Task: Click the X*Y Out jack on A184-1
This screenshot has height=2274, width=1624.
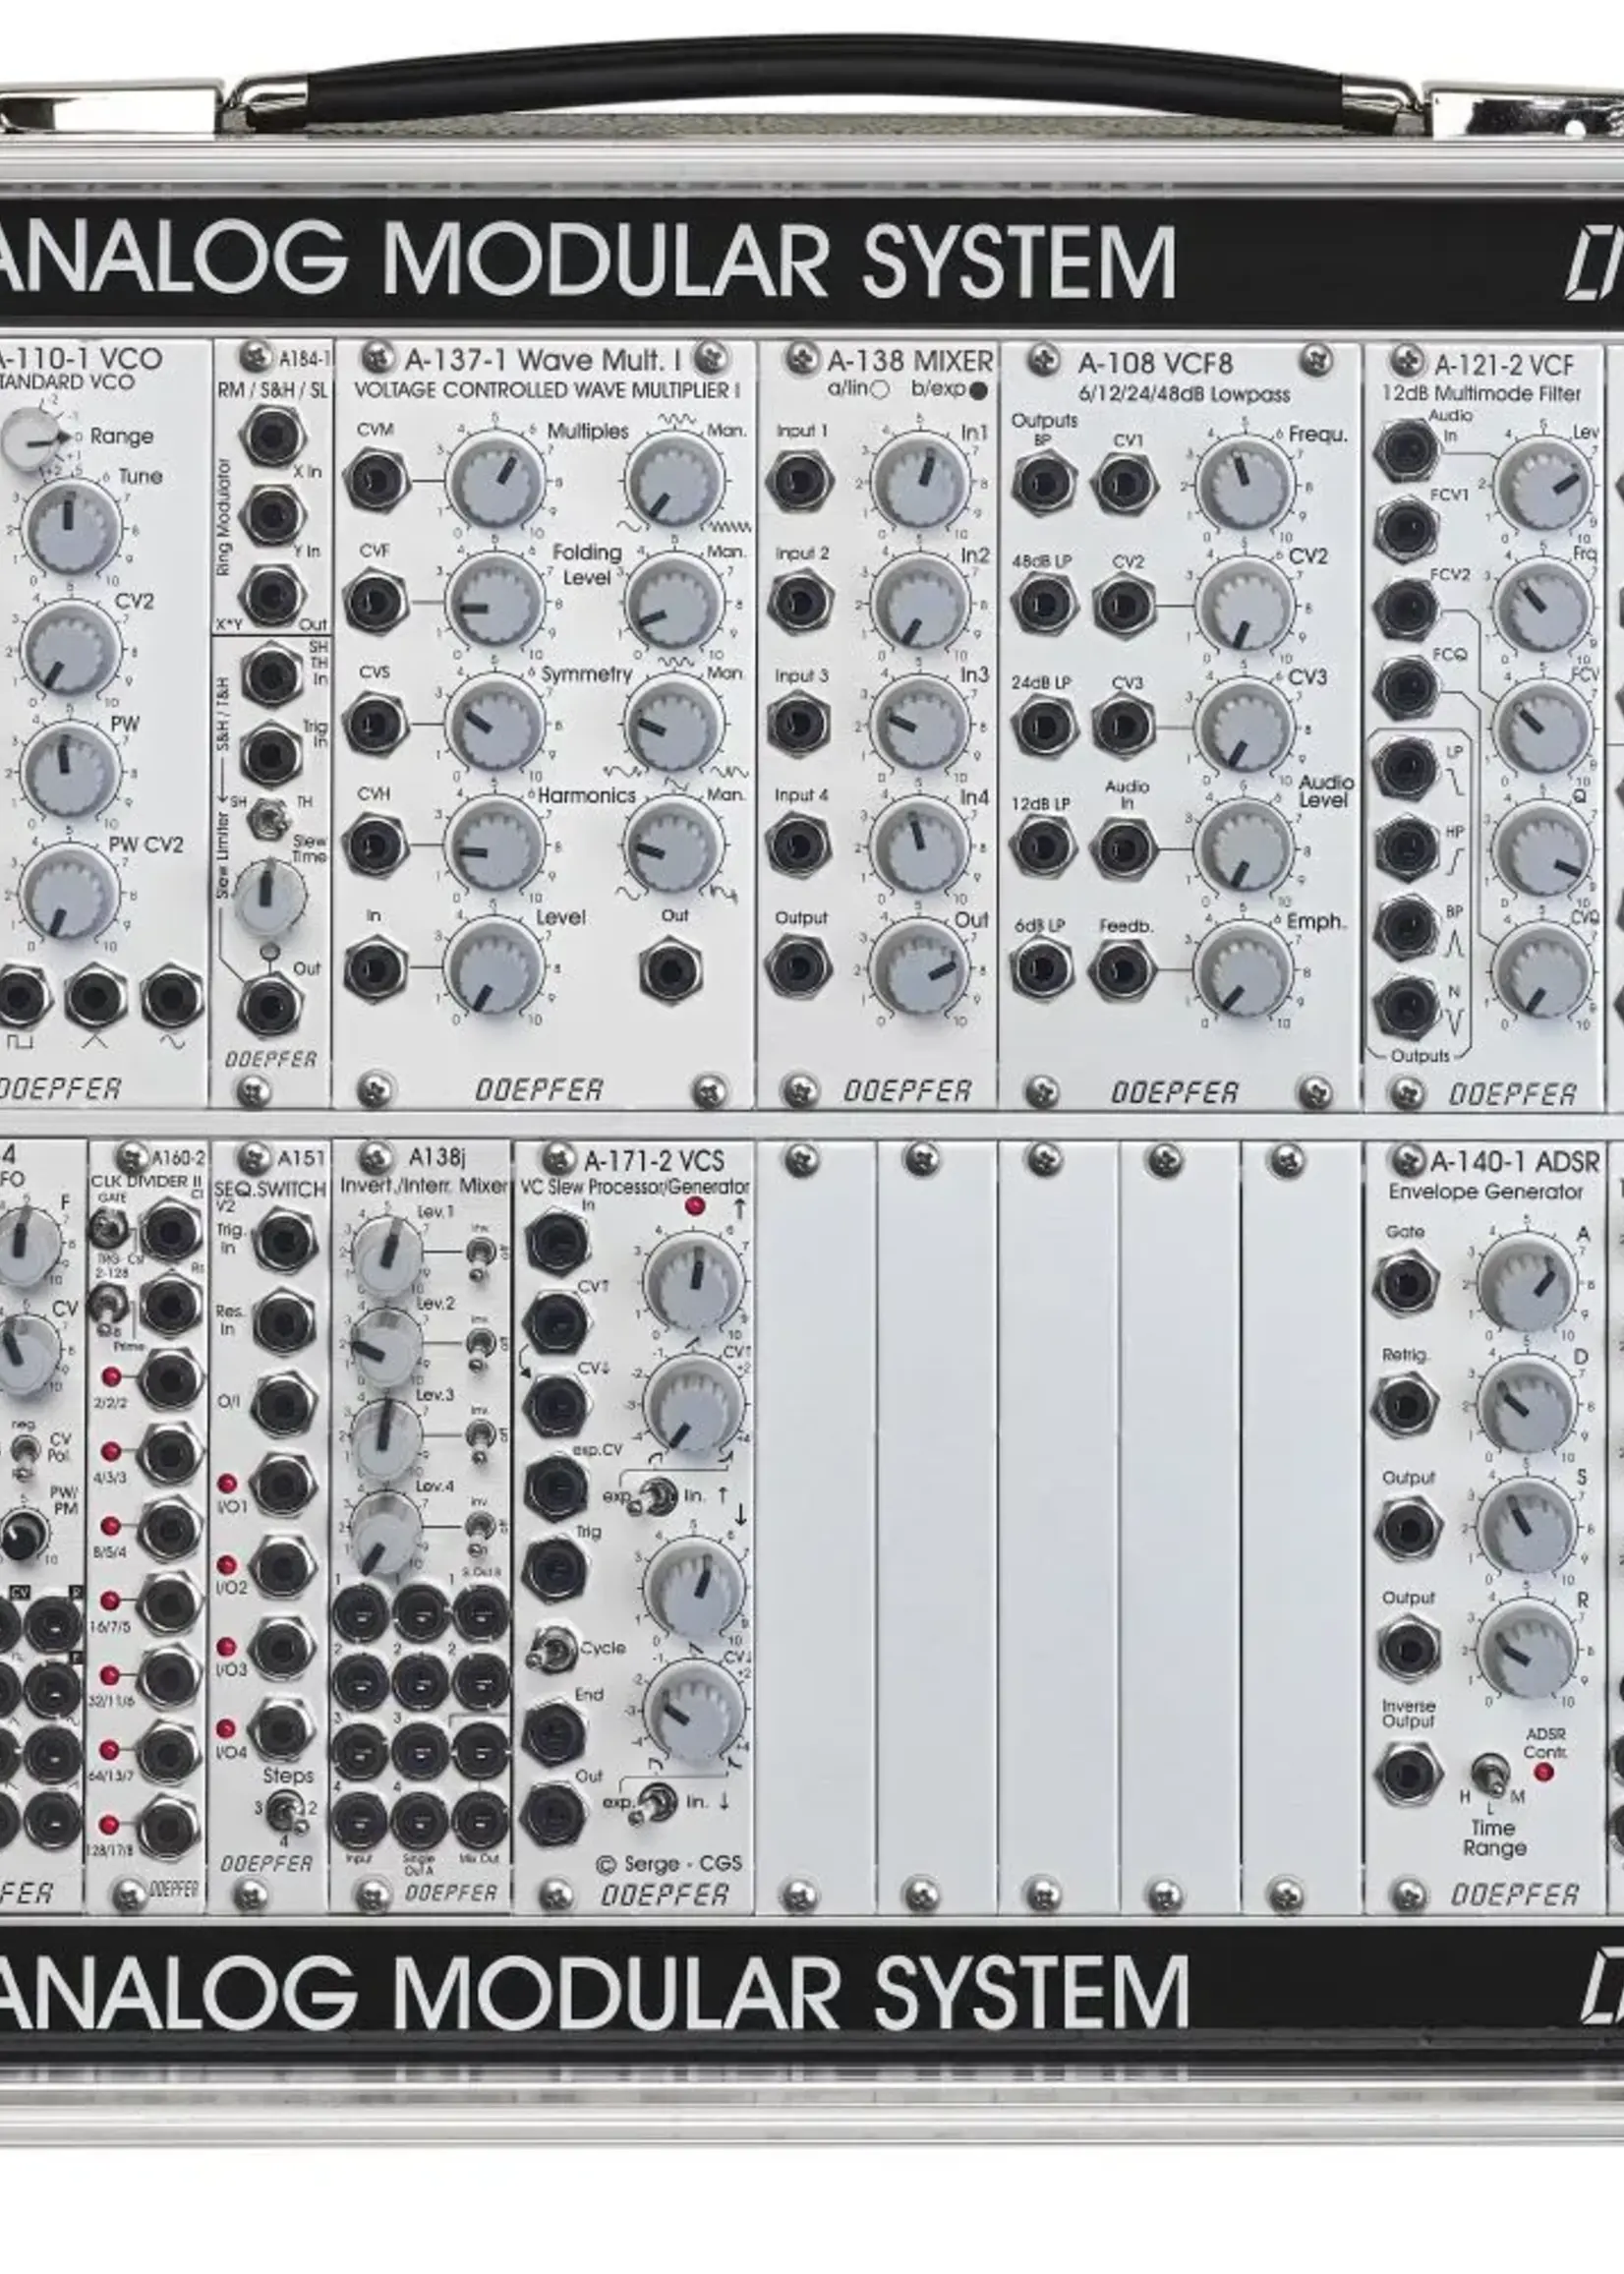Action: (x=272, y=596)
